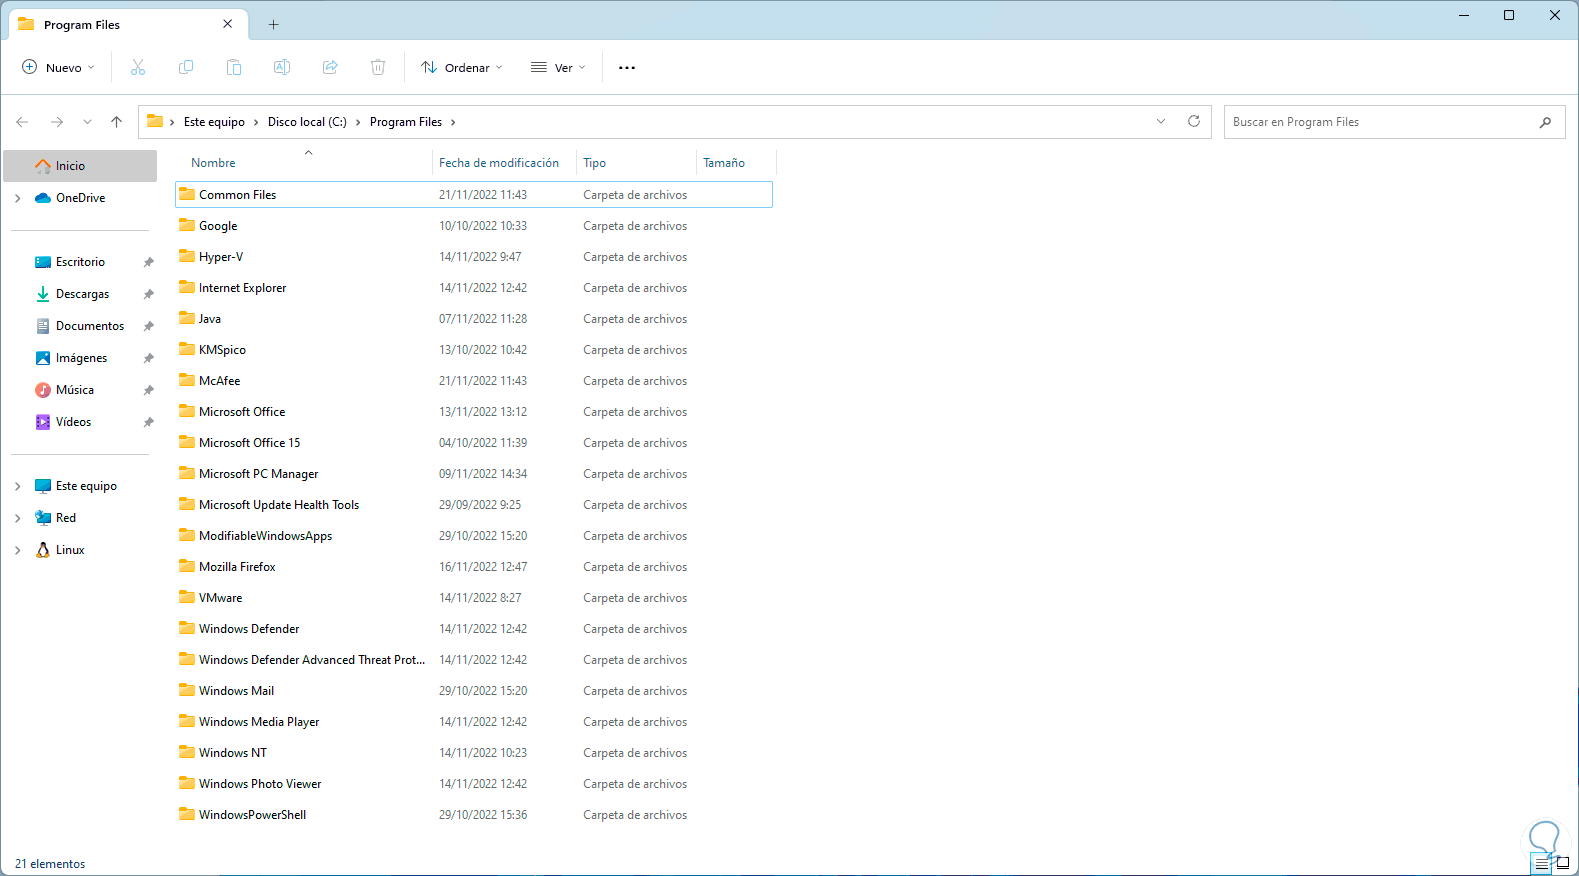Click the Buscar en Program Files search box
1579x876 pixels.
click(x=1380, y=122)
